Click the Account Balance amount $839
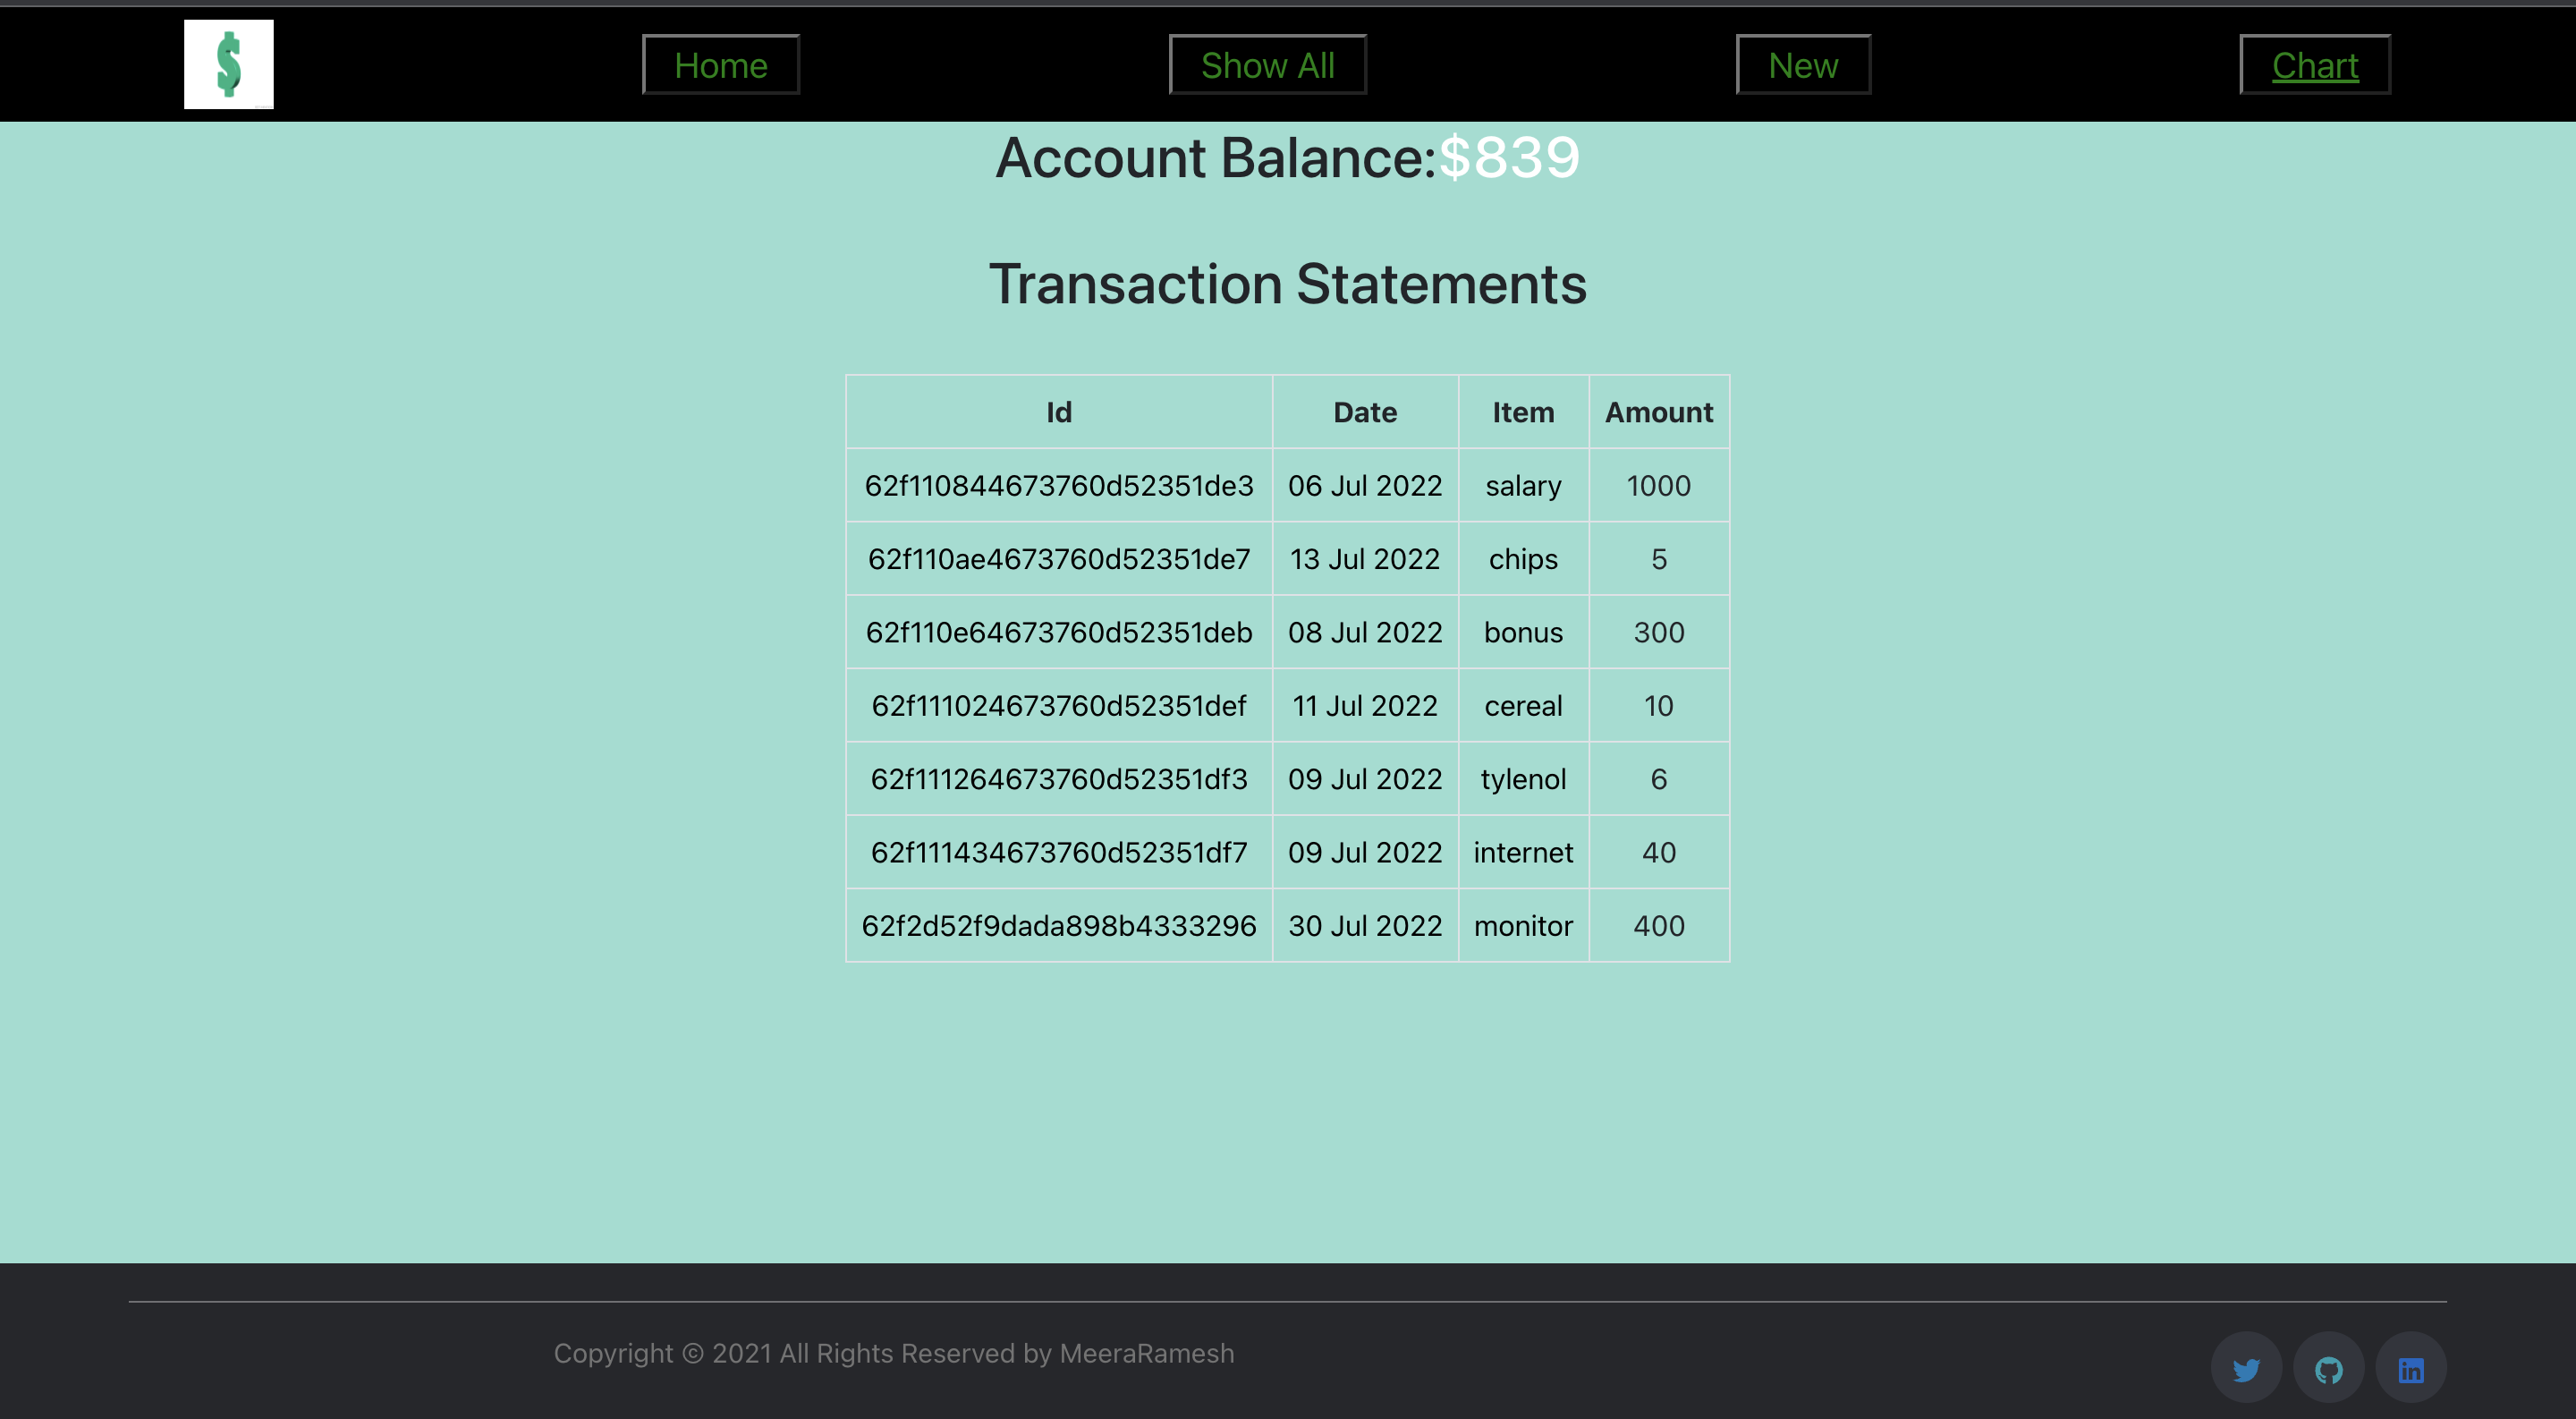Screen dimensions: 2576x1419 (x=1509, y=157)
